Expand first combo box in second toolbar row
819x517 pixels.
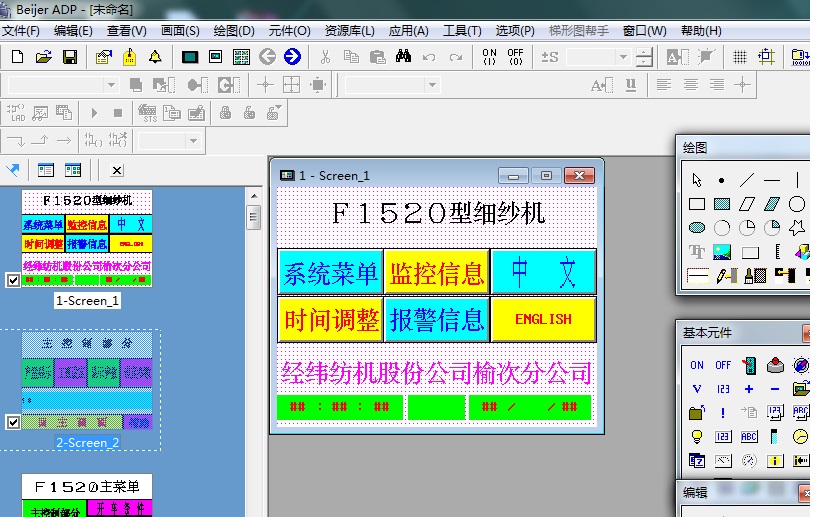[111, 86]
